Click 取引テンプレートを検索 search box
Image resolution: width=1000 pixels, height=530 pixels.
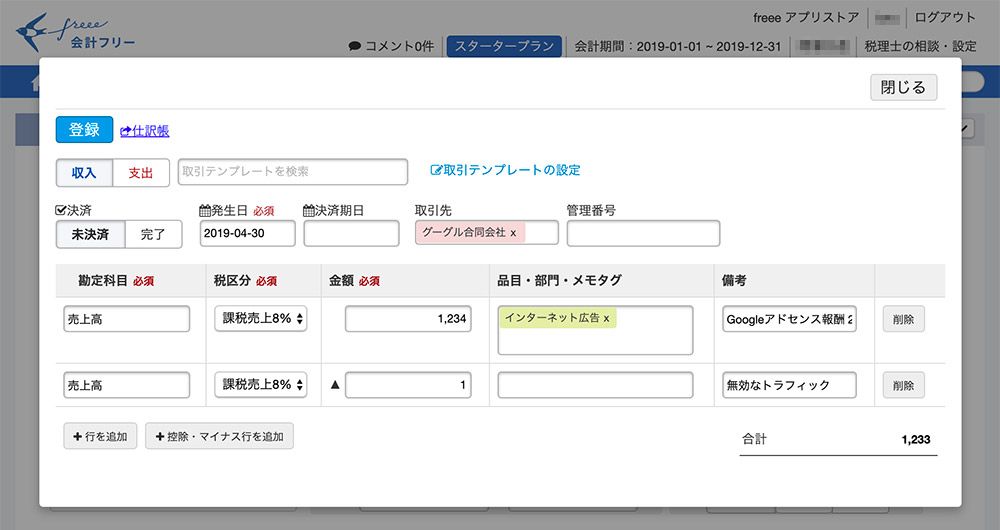pyautogui.click(x=293, y=172)
